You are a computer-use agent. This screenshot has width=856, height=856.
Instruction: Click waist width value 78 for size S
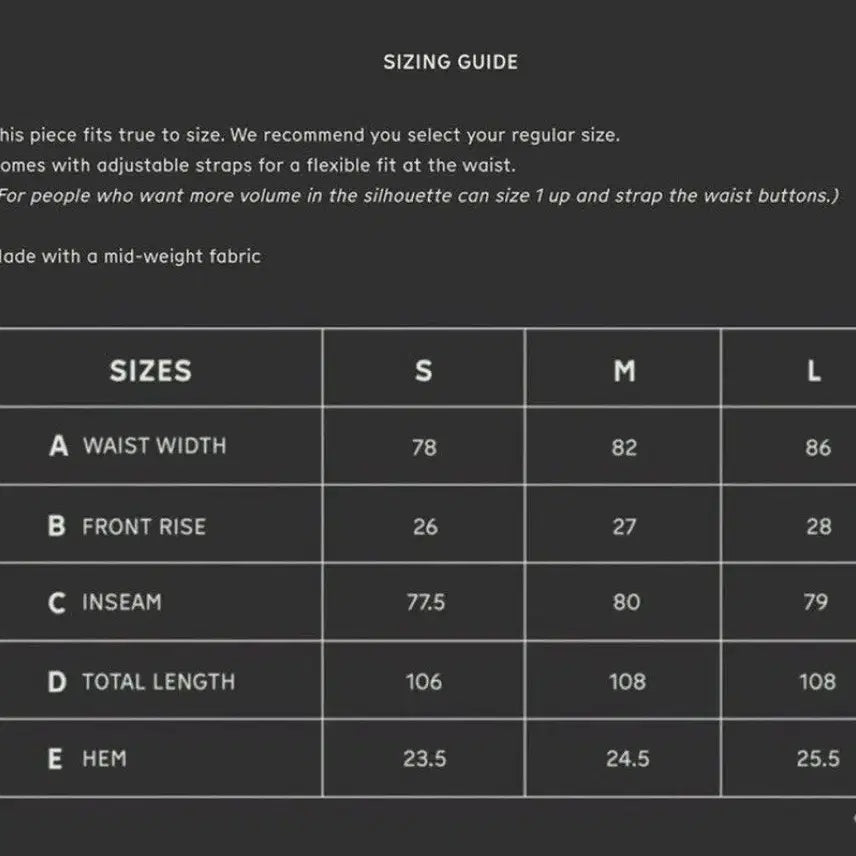(x=424, y=447)
